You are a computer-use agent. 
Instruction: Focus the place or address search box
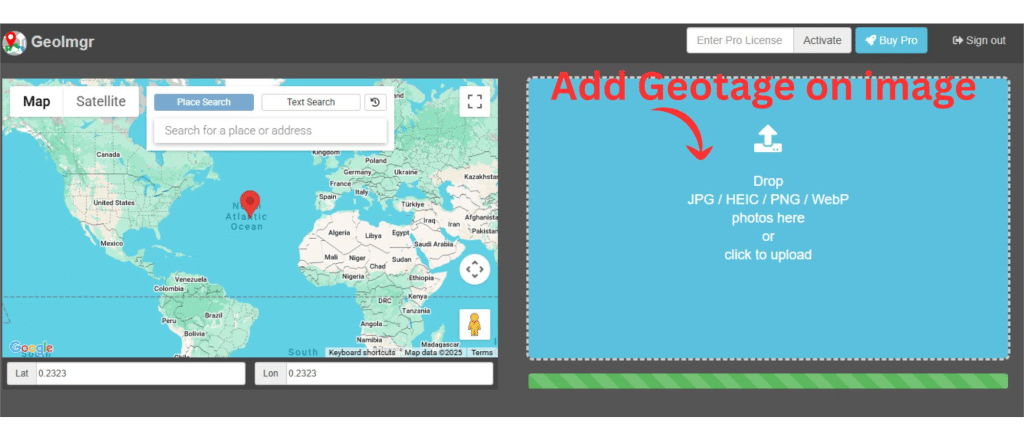coord(270,131)
